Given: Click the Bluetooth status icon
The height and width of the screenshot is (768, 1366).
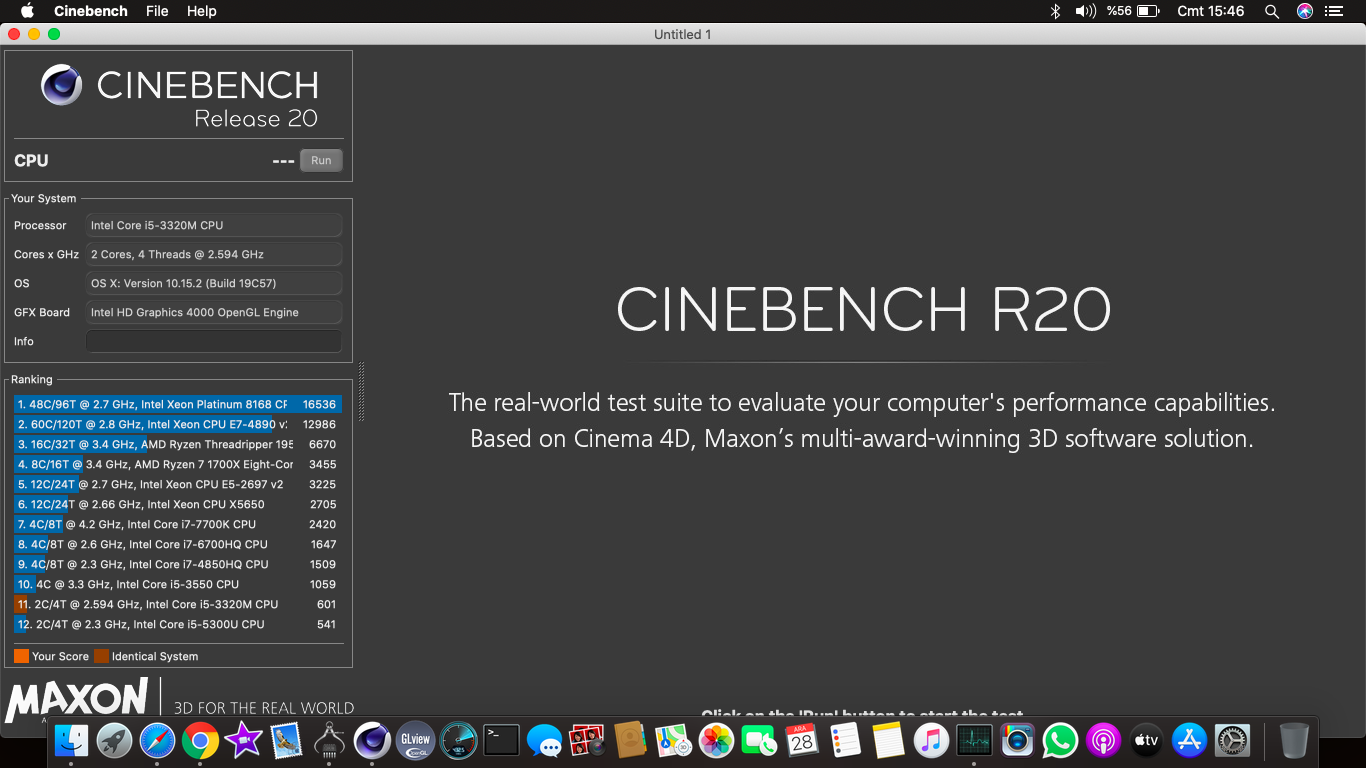Looking at the screenshot, I should point(1055,11).
